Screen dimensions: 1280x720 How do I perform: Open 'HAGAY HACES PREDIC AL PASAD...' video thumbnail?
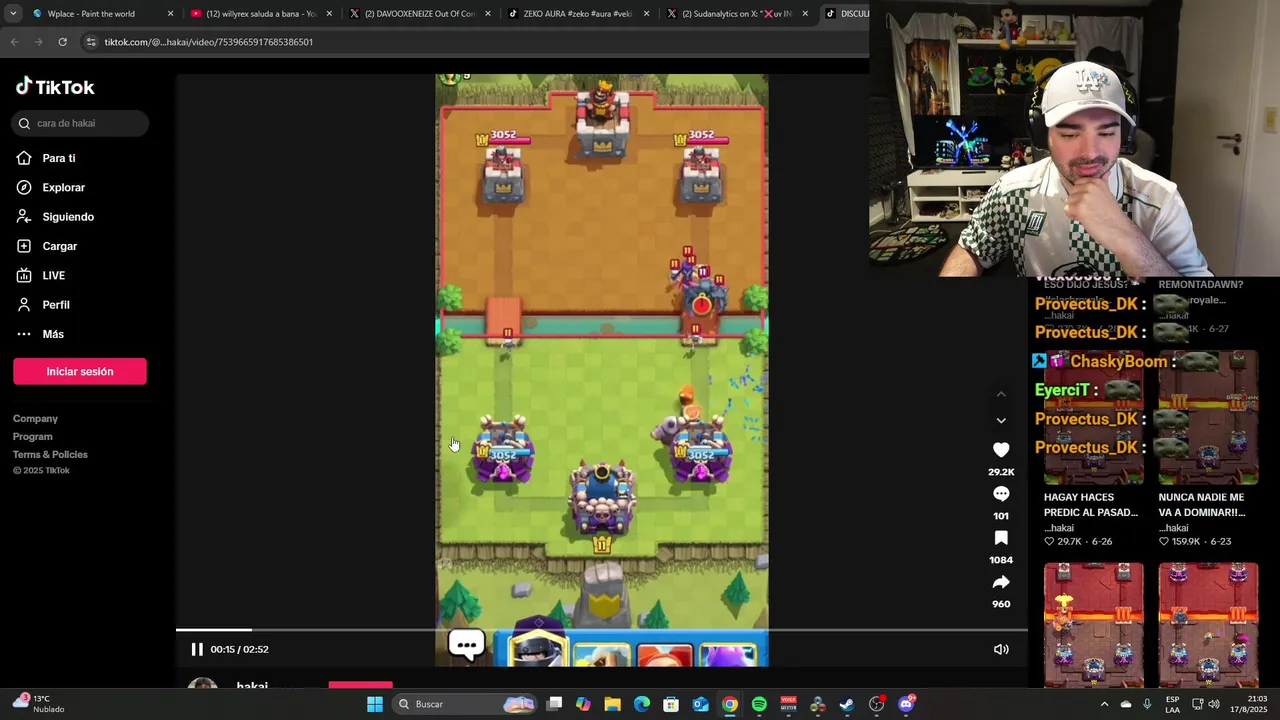1093,417
